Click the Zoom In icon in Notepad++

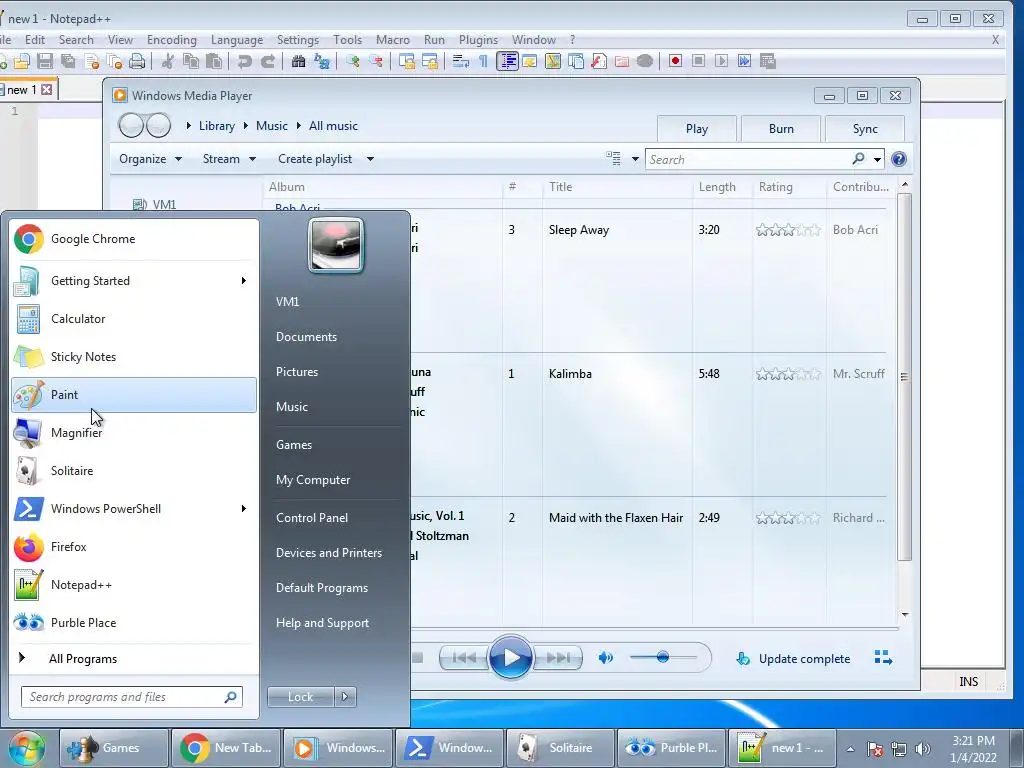pos(353,61)
